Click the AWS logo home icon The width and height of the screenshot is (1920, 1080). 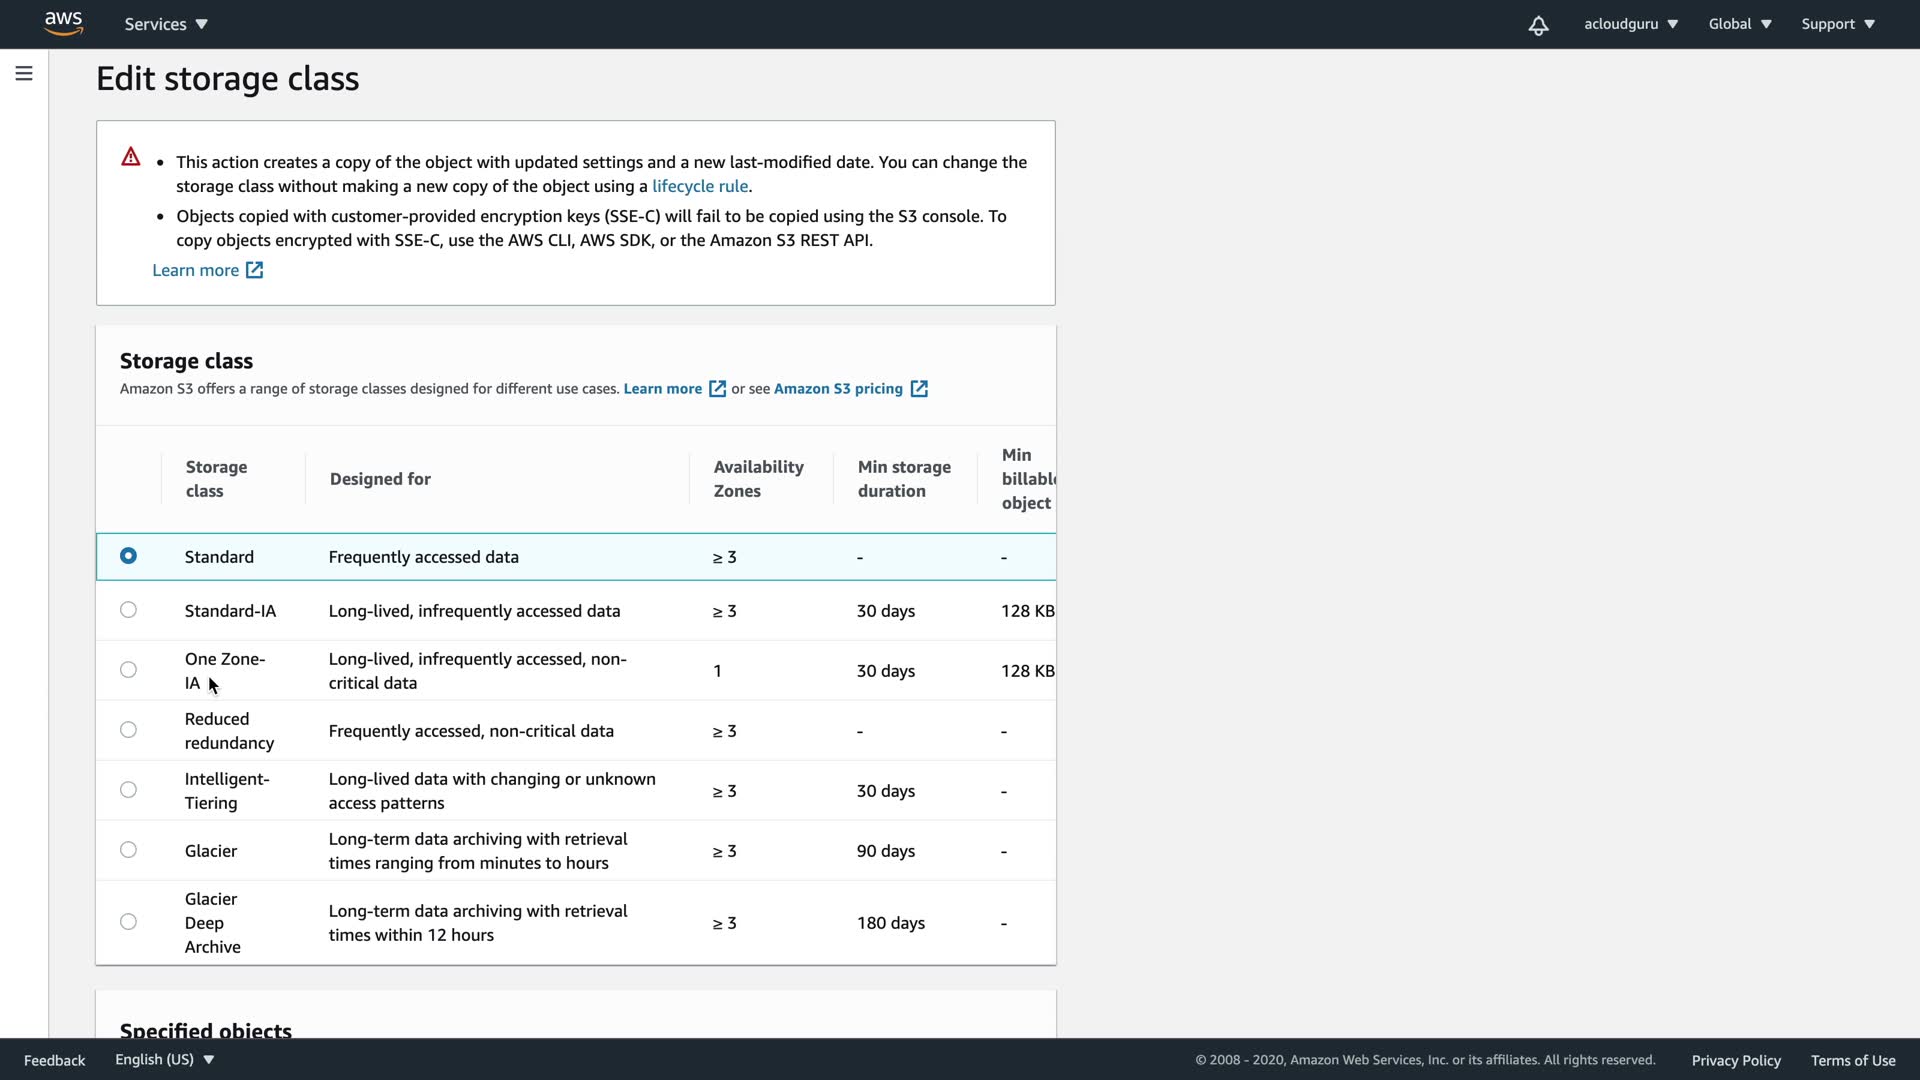point(63,23)
